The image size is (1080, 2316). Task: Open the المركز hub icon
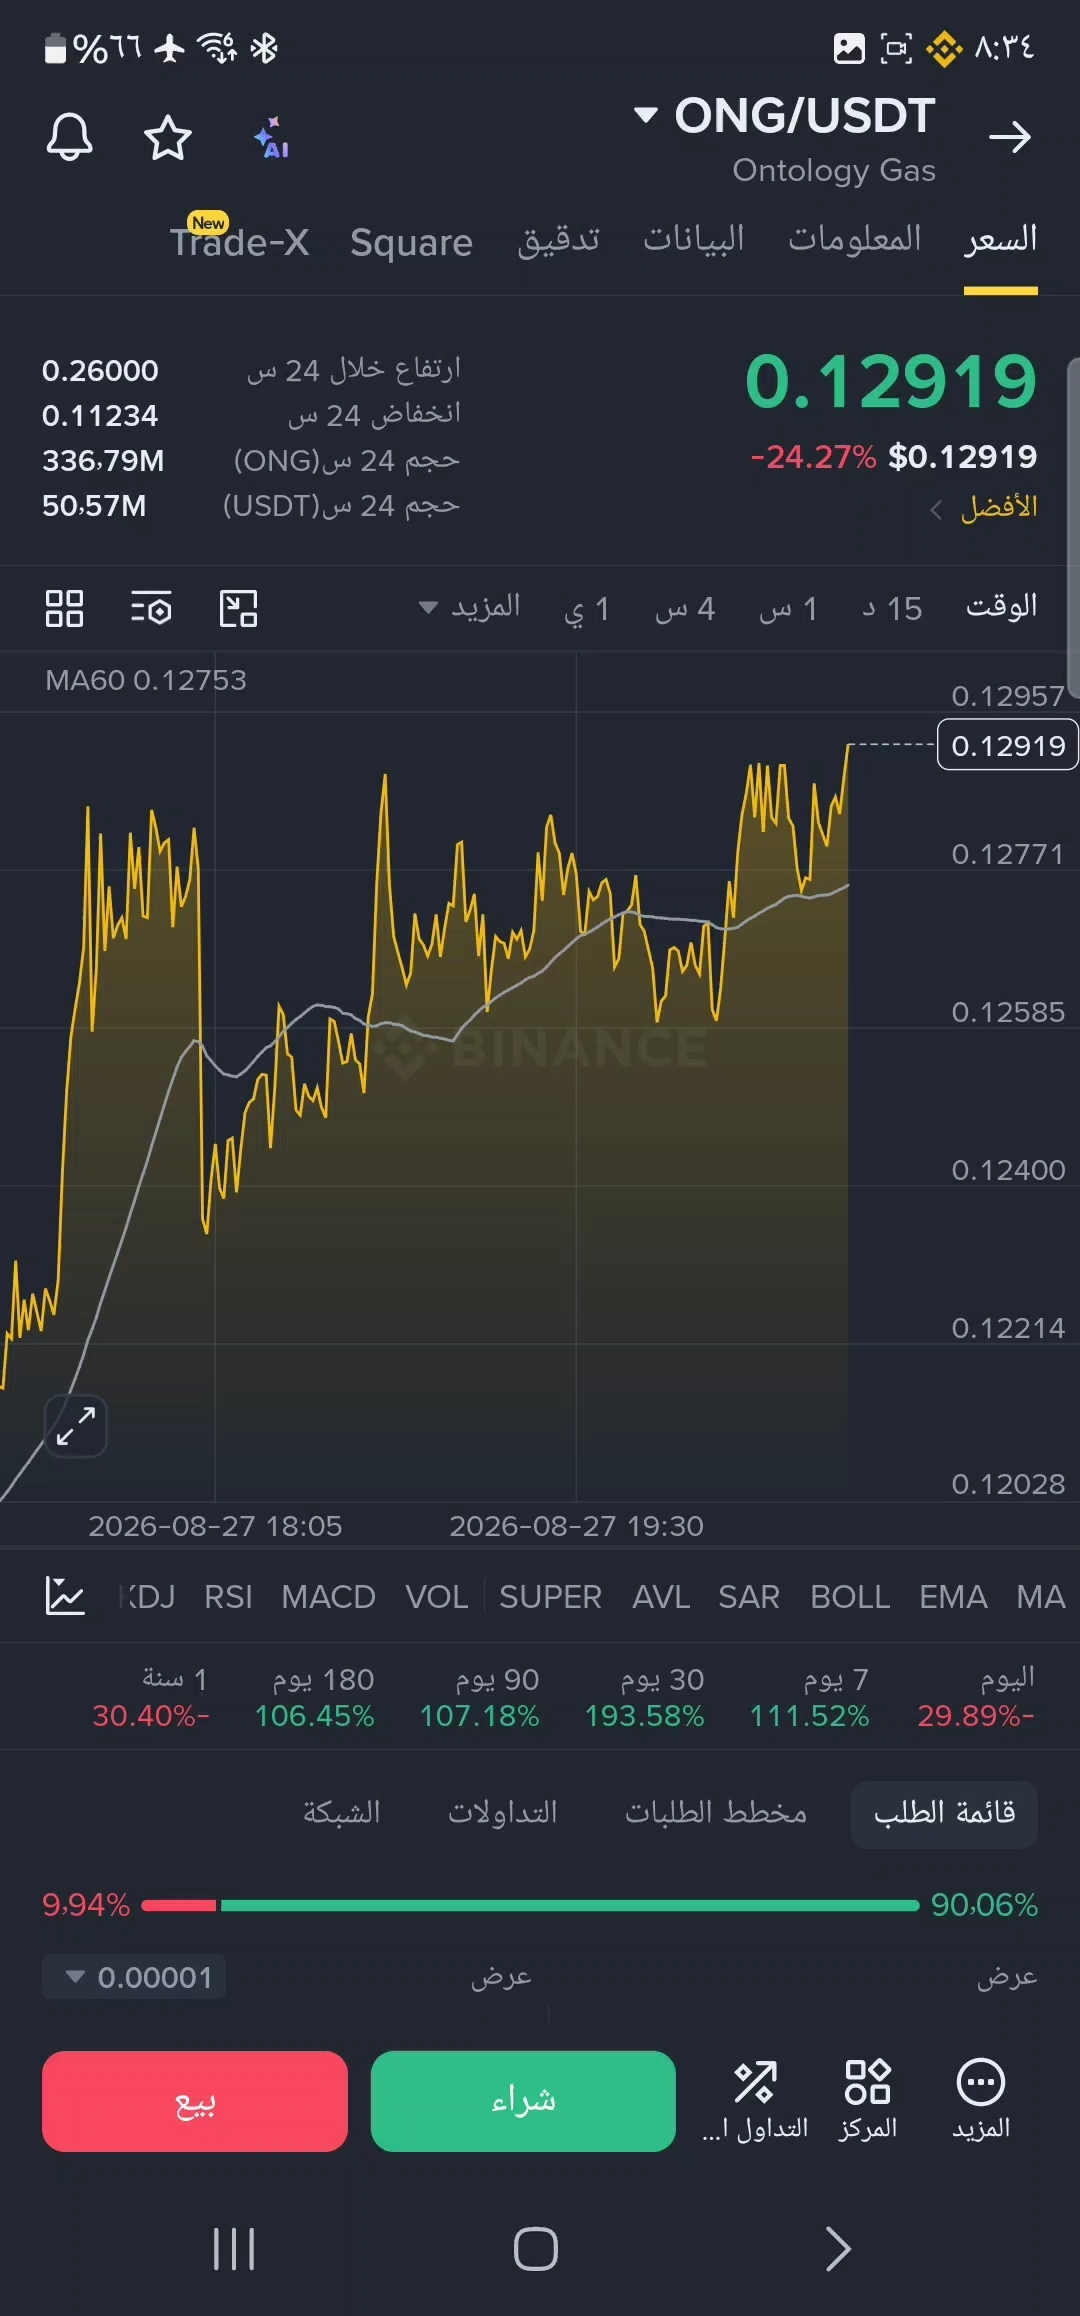coord(868,2099)
